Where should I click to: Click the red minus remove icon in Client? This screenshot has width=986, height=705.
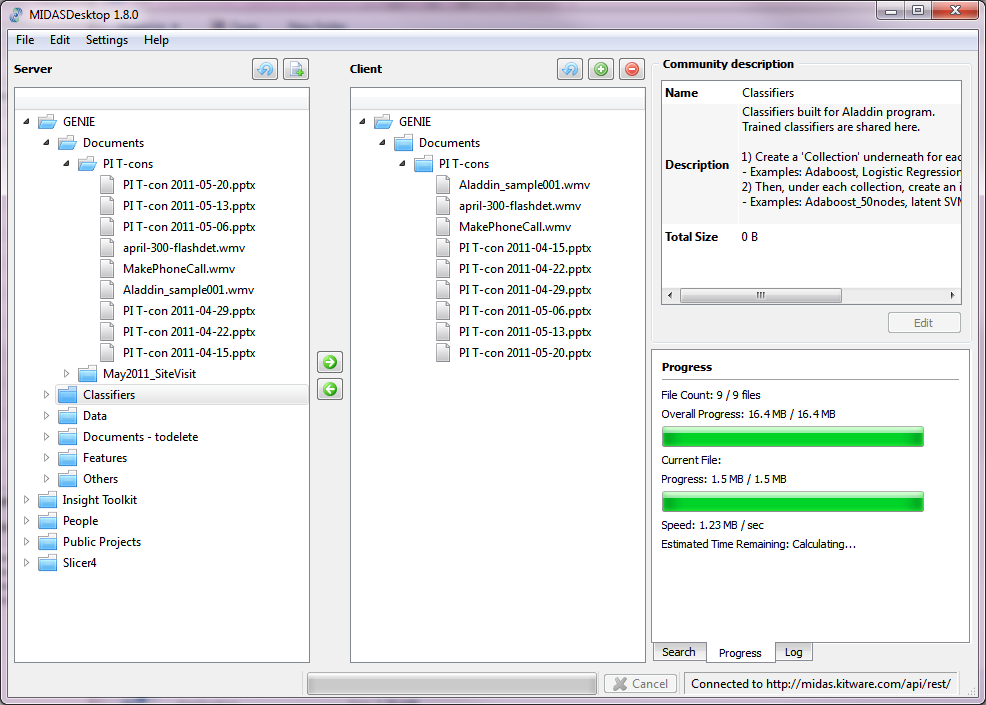(631, 69)
